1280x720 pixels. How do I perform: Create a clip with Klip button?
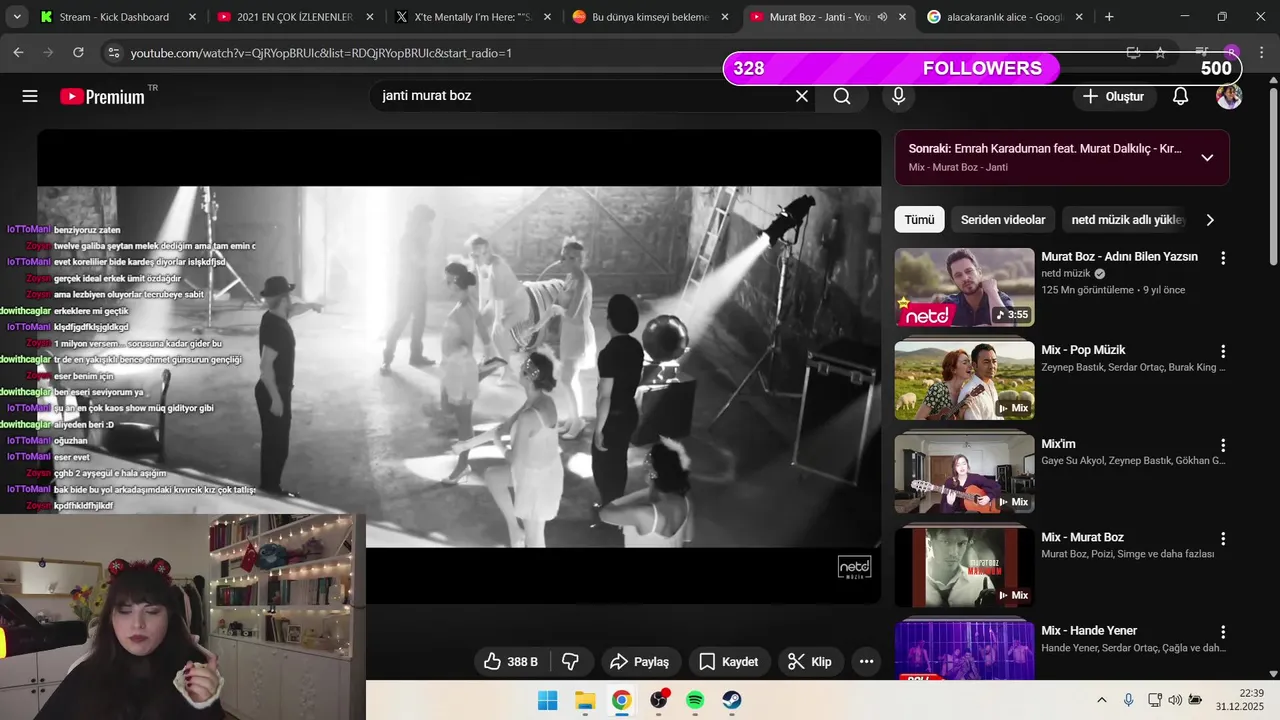pyautogui.click(x=810, y=661)
